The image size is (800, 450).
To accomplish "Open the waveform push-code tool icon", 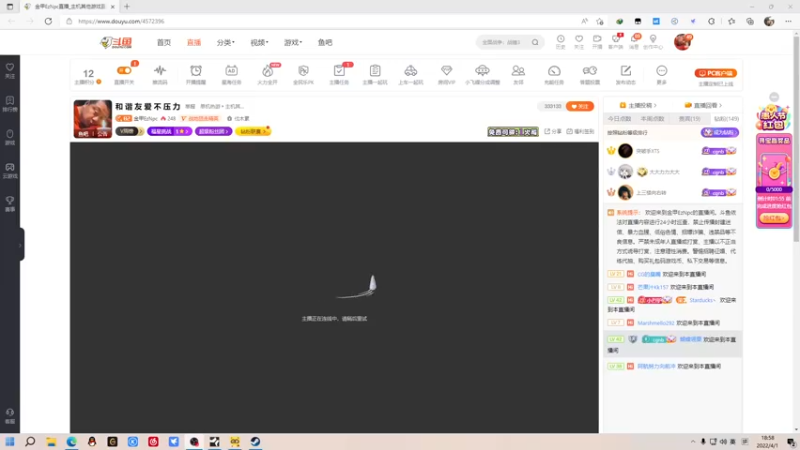I will (x=160, y=70).
